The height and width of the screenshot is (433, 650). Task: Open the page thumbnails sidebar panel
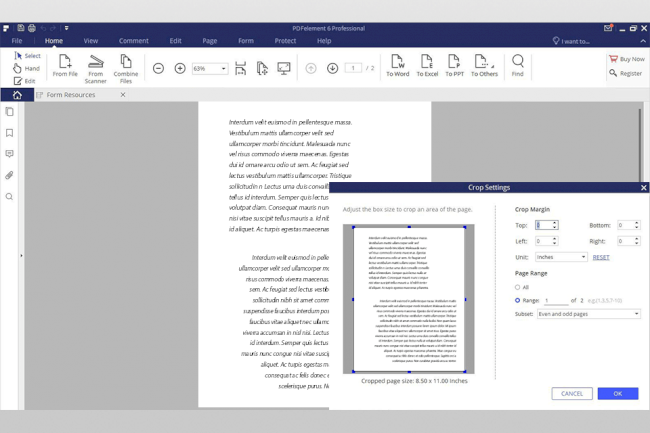pyautogui.click(x=10, y=112)
